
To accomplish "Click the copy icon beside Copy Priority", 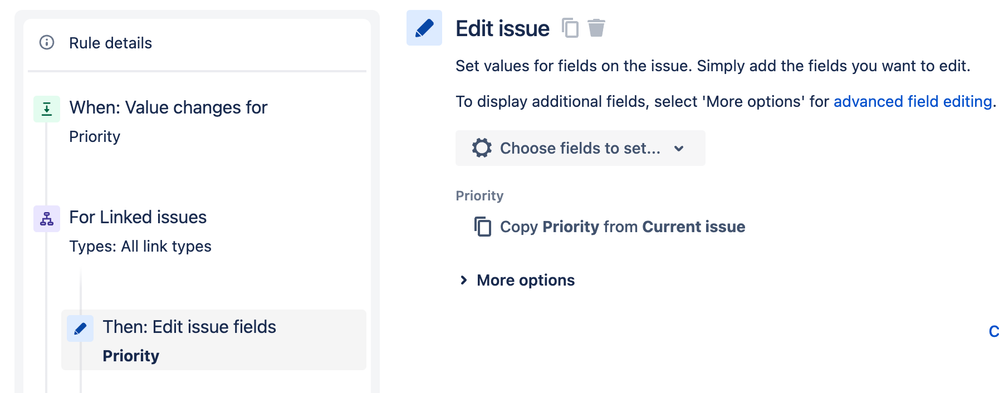I will (x=483, y=227).
